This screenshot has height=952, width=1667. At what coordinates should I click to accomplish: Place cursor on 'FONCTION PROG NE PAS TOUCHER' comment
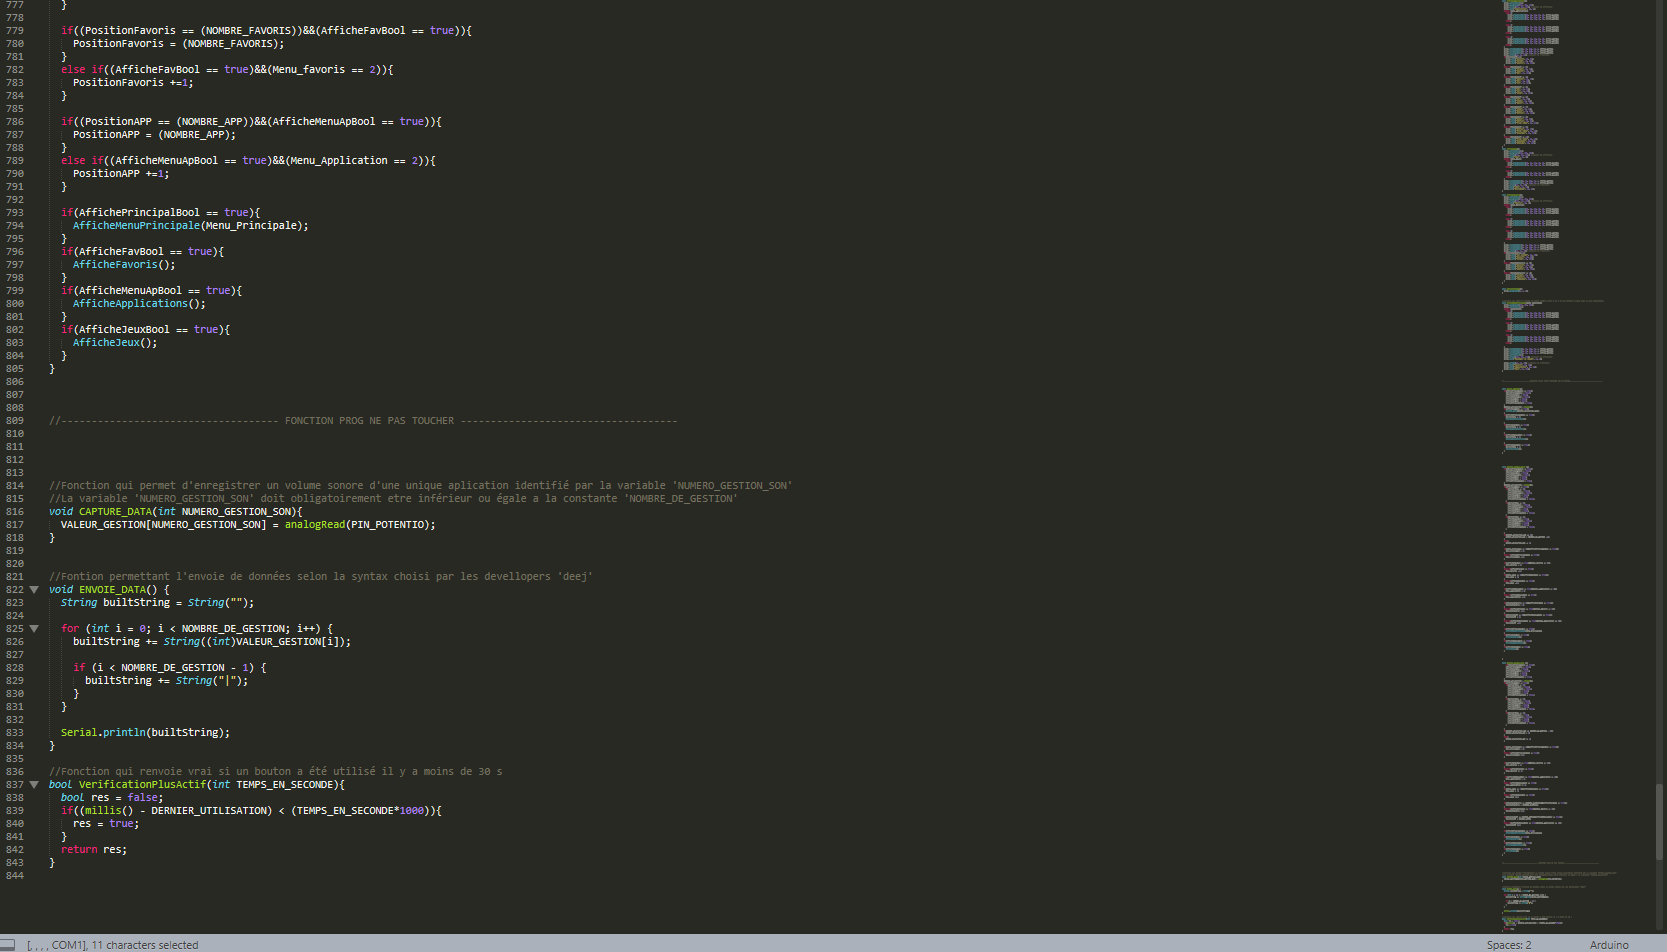(369, 421)
